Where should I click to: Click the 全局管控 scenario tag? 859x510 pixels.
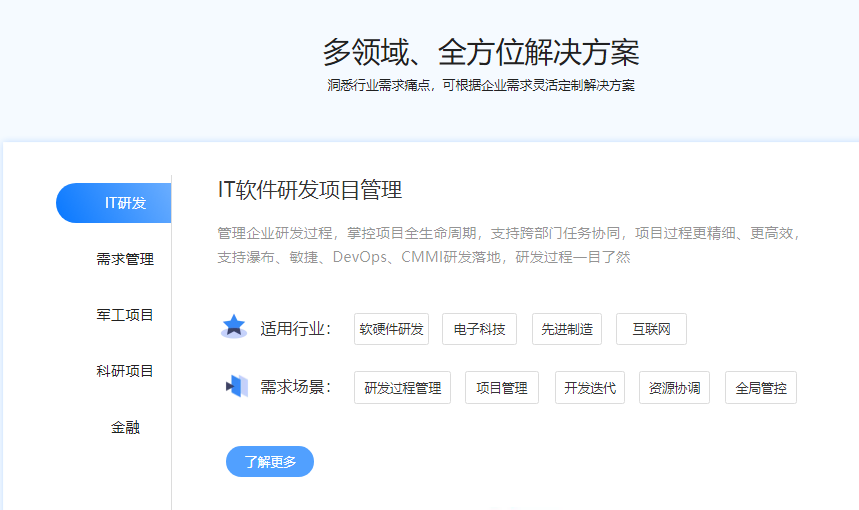coord(761,387)
